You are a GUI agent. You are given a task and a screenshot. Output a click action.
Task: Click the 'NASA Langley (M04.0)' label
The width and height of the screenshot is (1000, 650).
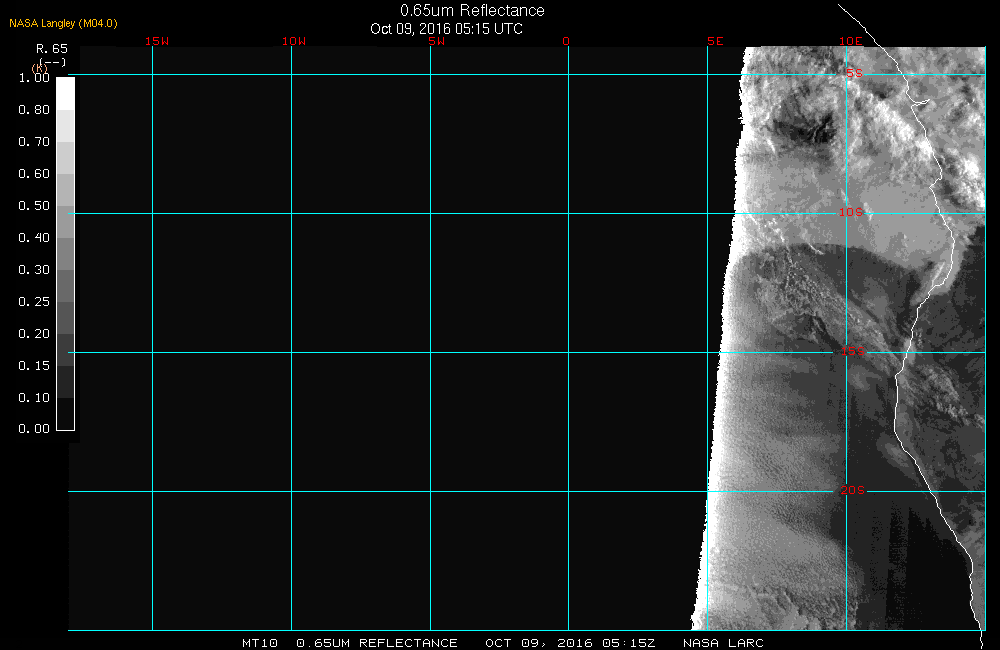[63, 24]
